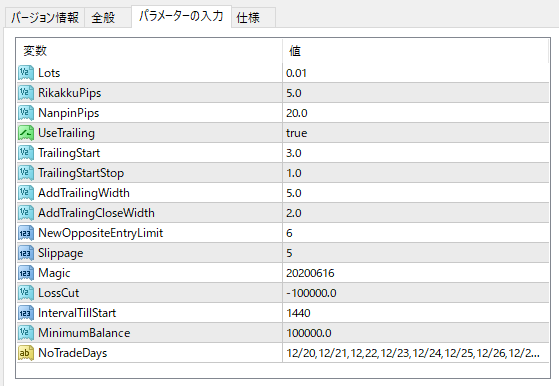
Task: Open the 全般 tab
Action: click(108, 17)
